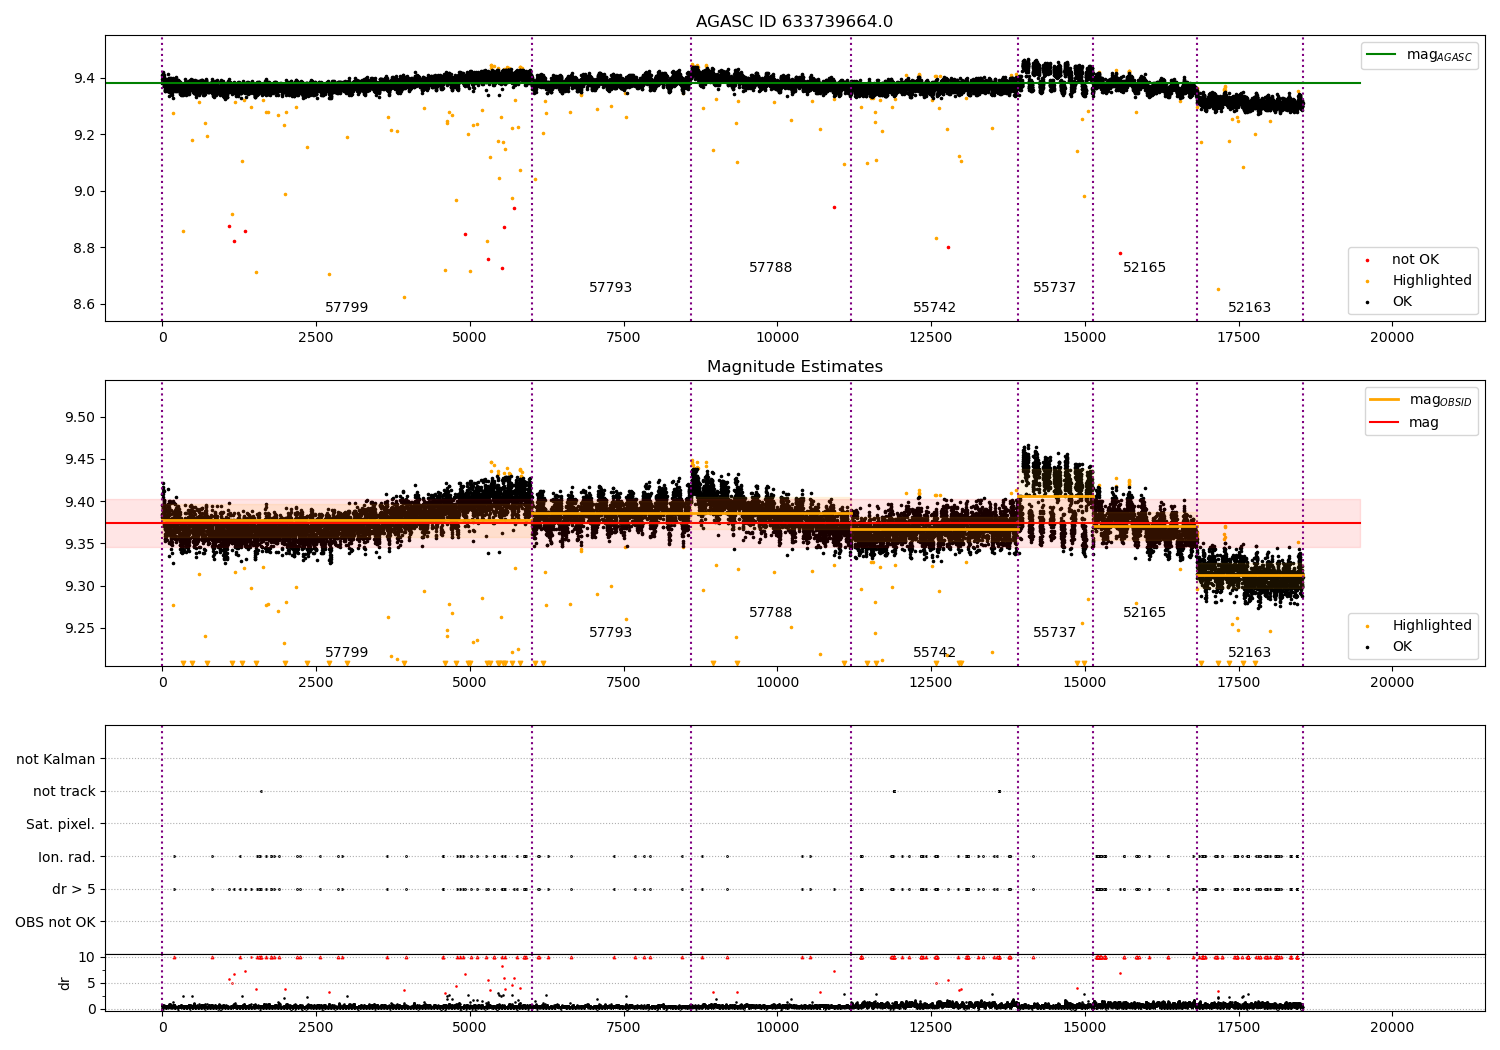Click the 8.6 y-tick in the top plot

pyautogui.click(x=85, y=305)
